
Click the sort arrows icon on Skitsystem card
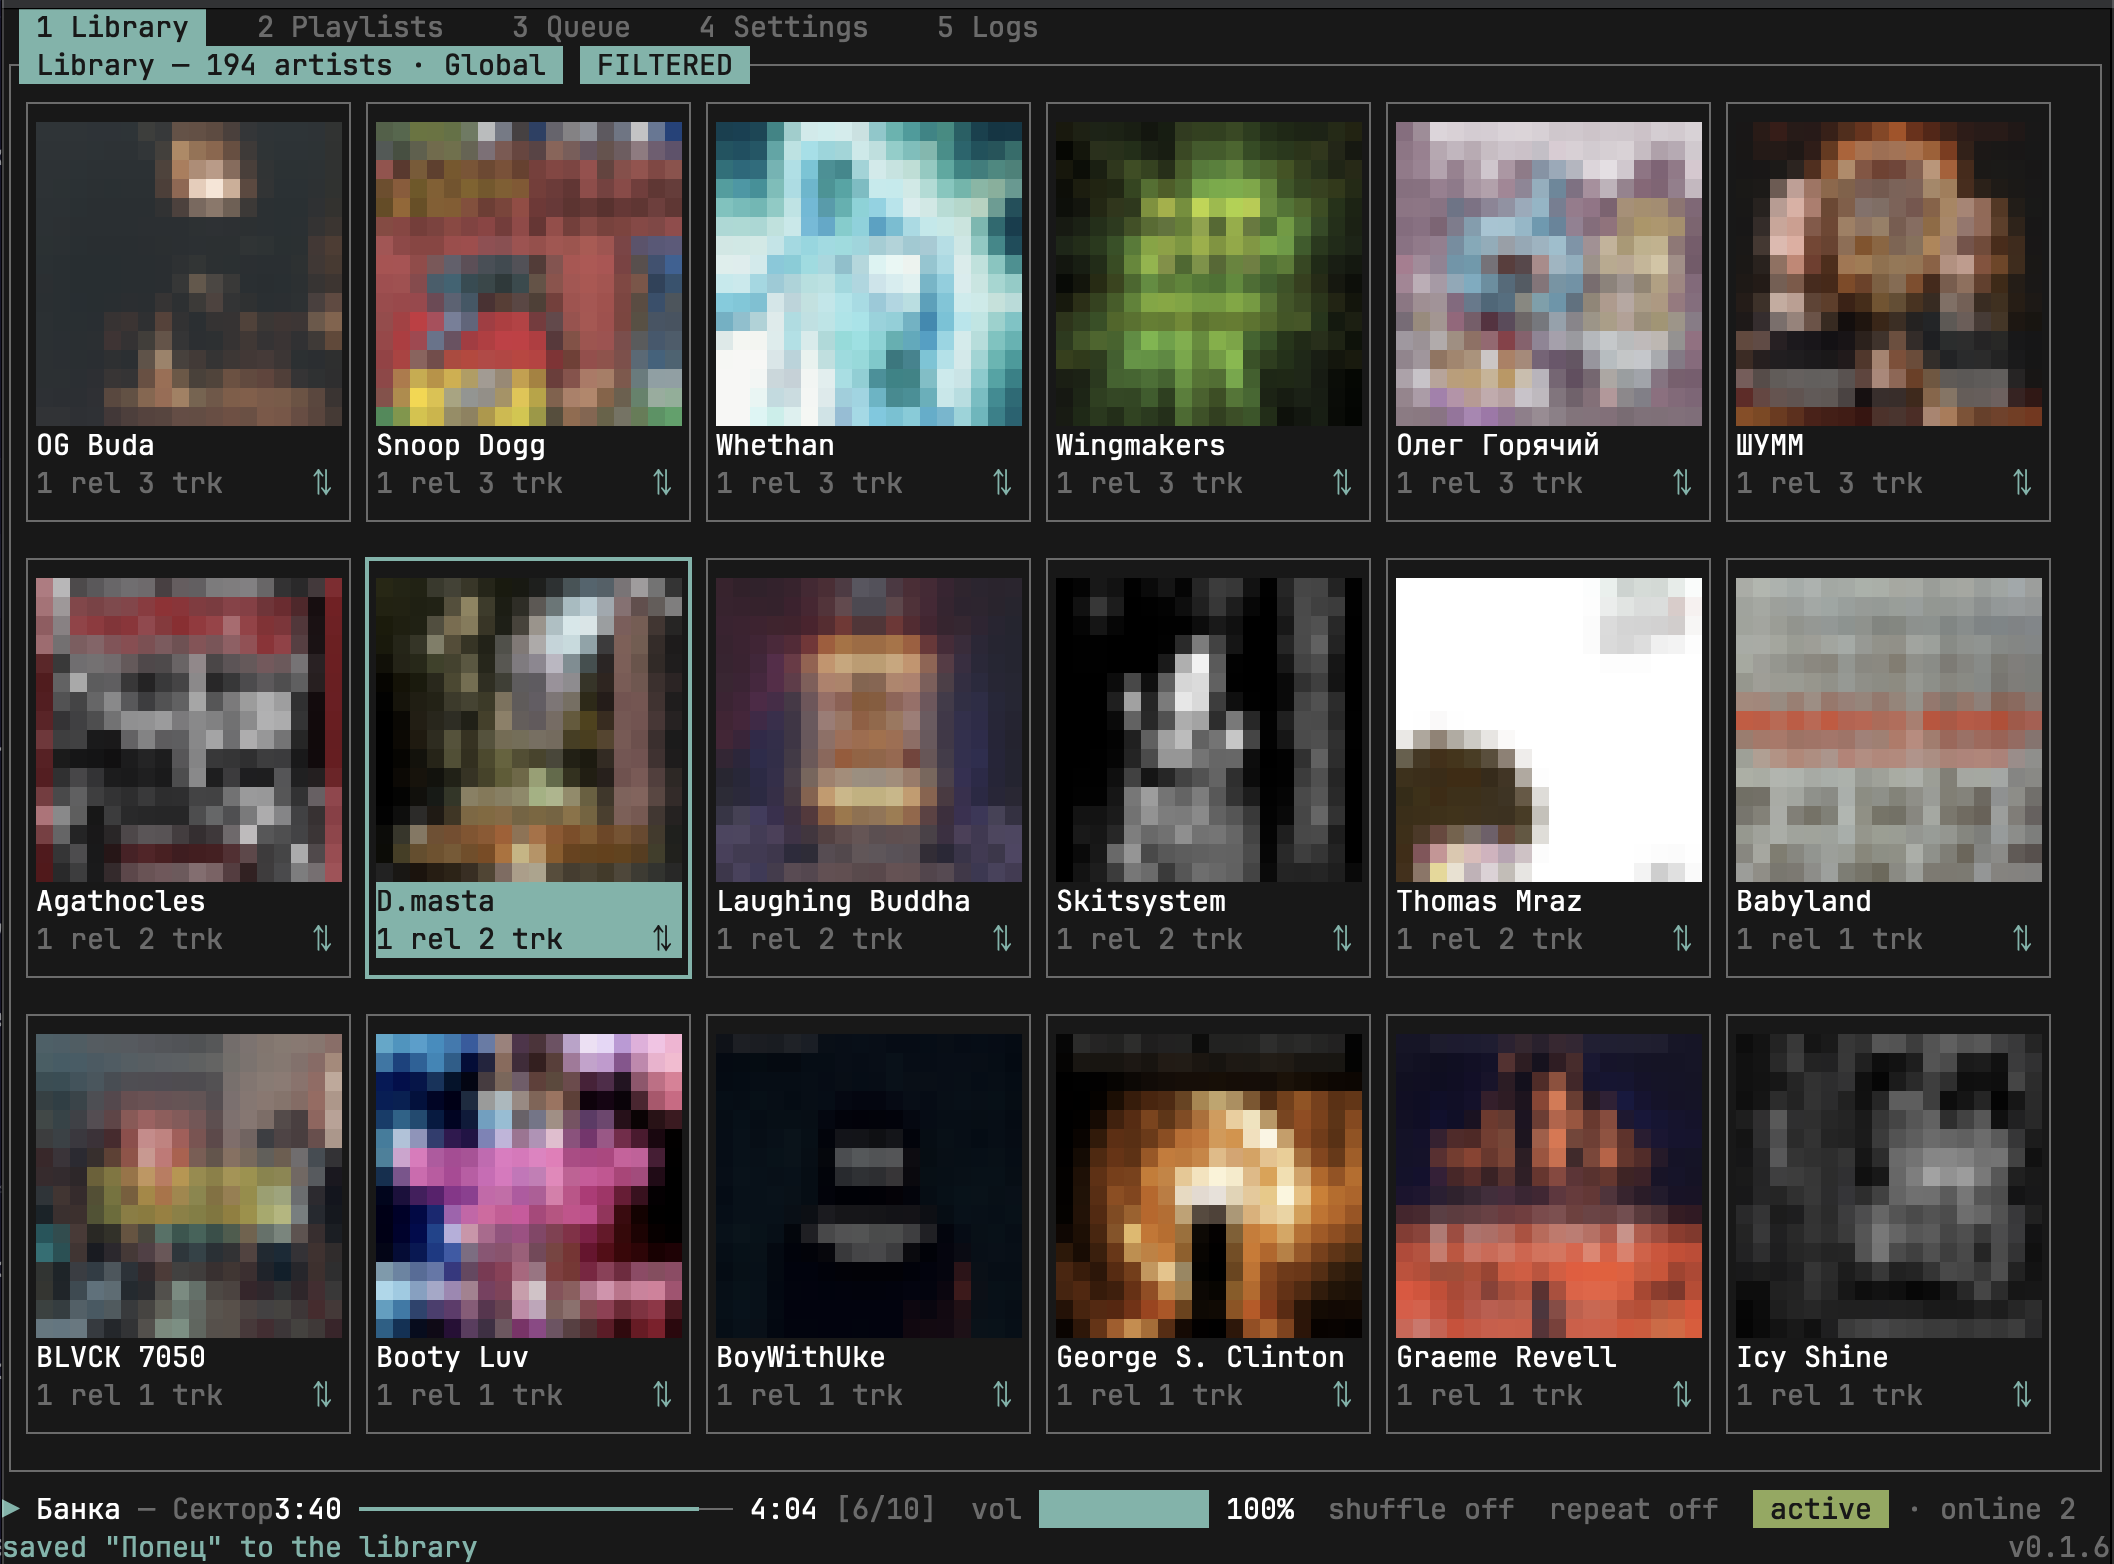[1342, 939]
